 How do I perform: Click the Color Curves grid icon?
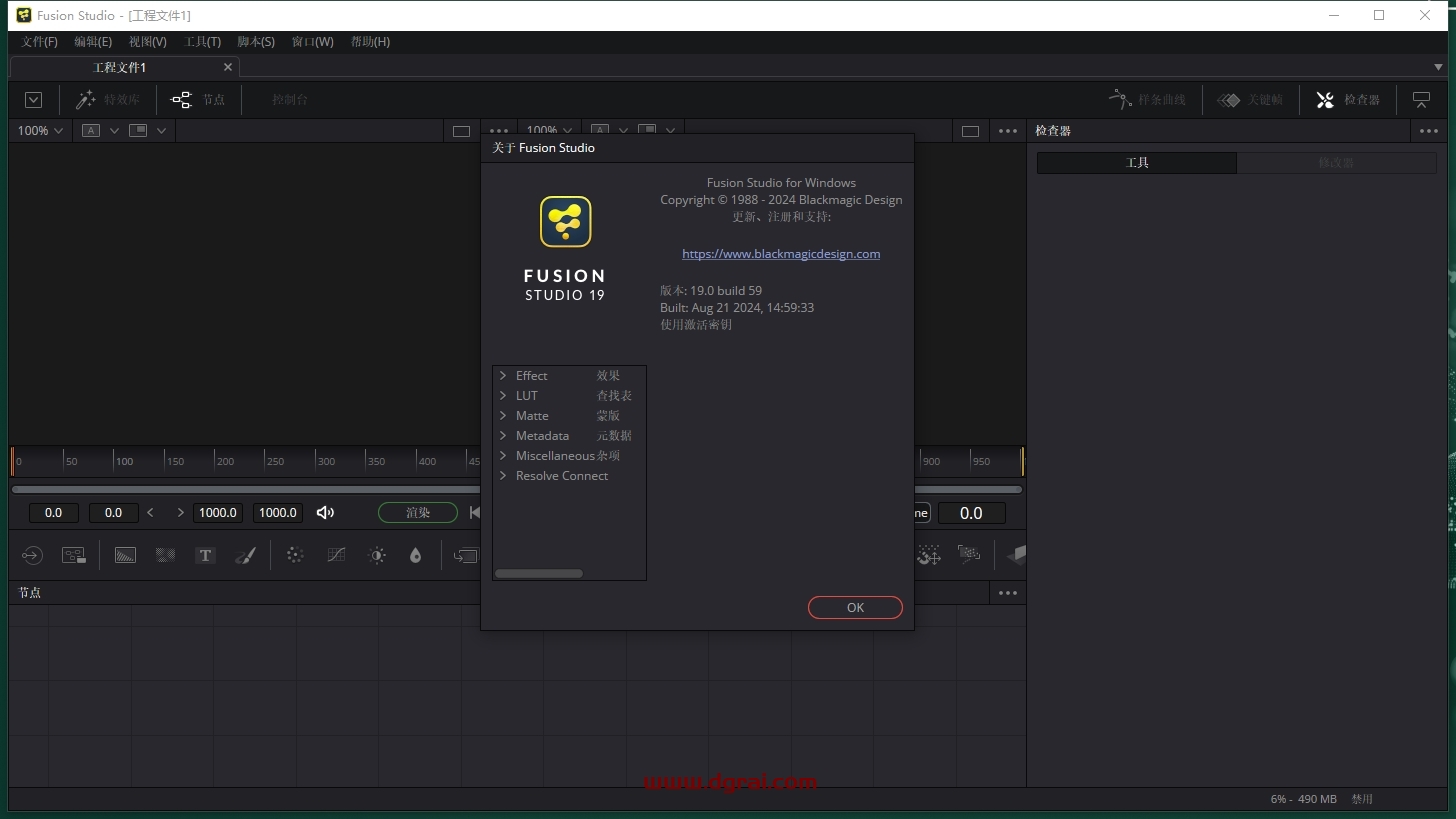(336, 555)
